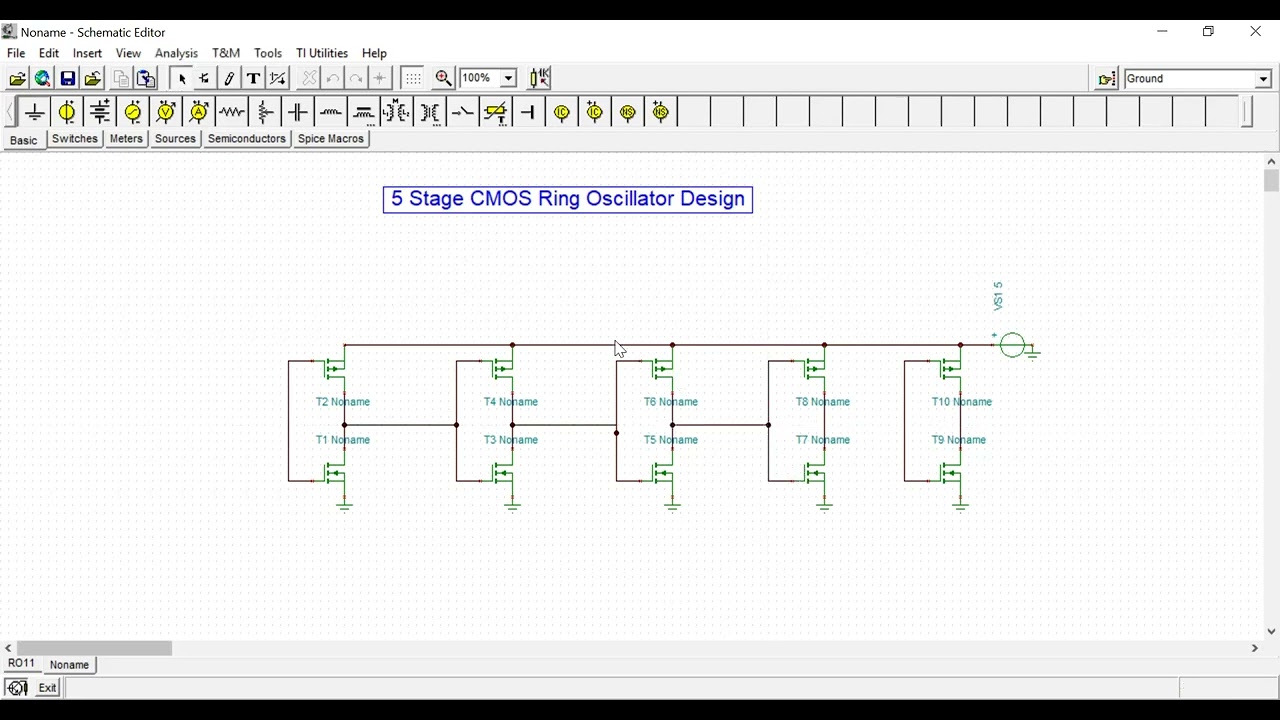Pick the Battery component icon
Image resolution: width=1280 pixels, height=720 pixels.
coord(100,112)
